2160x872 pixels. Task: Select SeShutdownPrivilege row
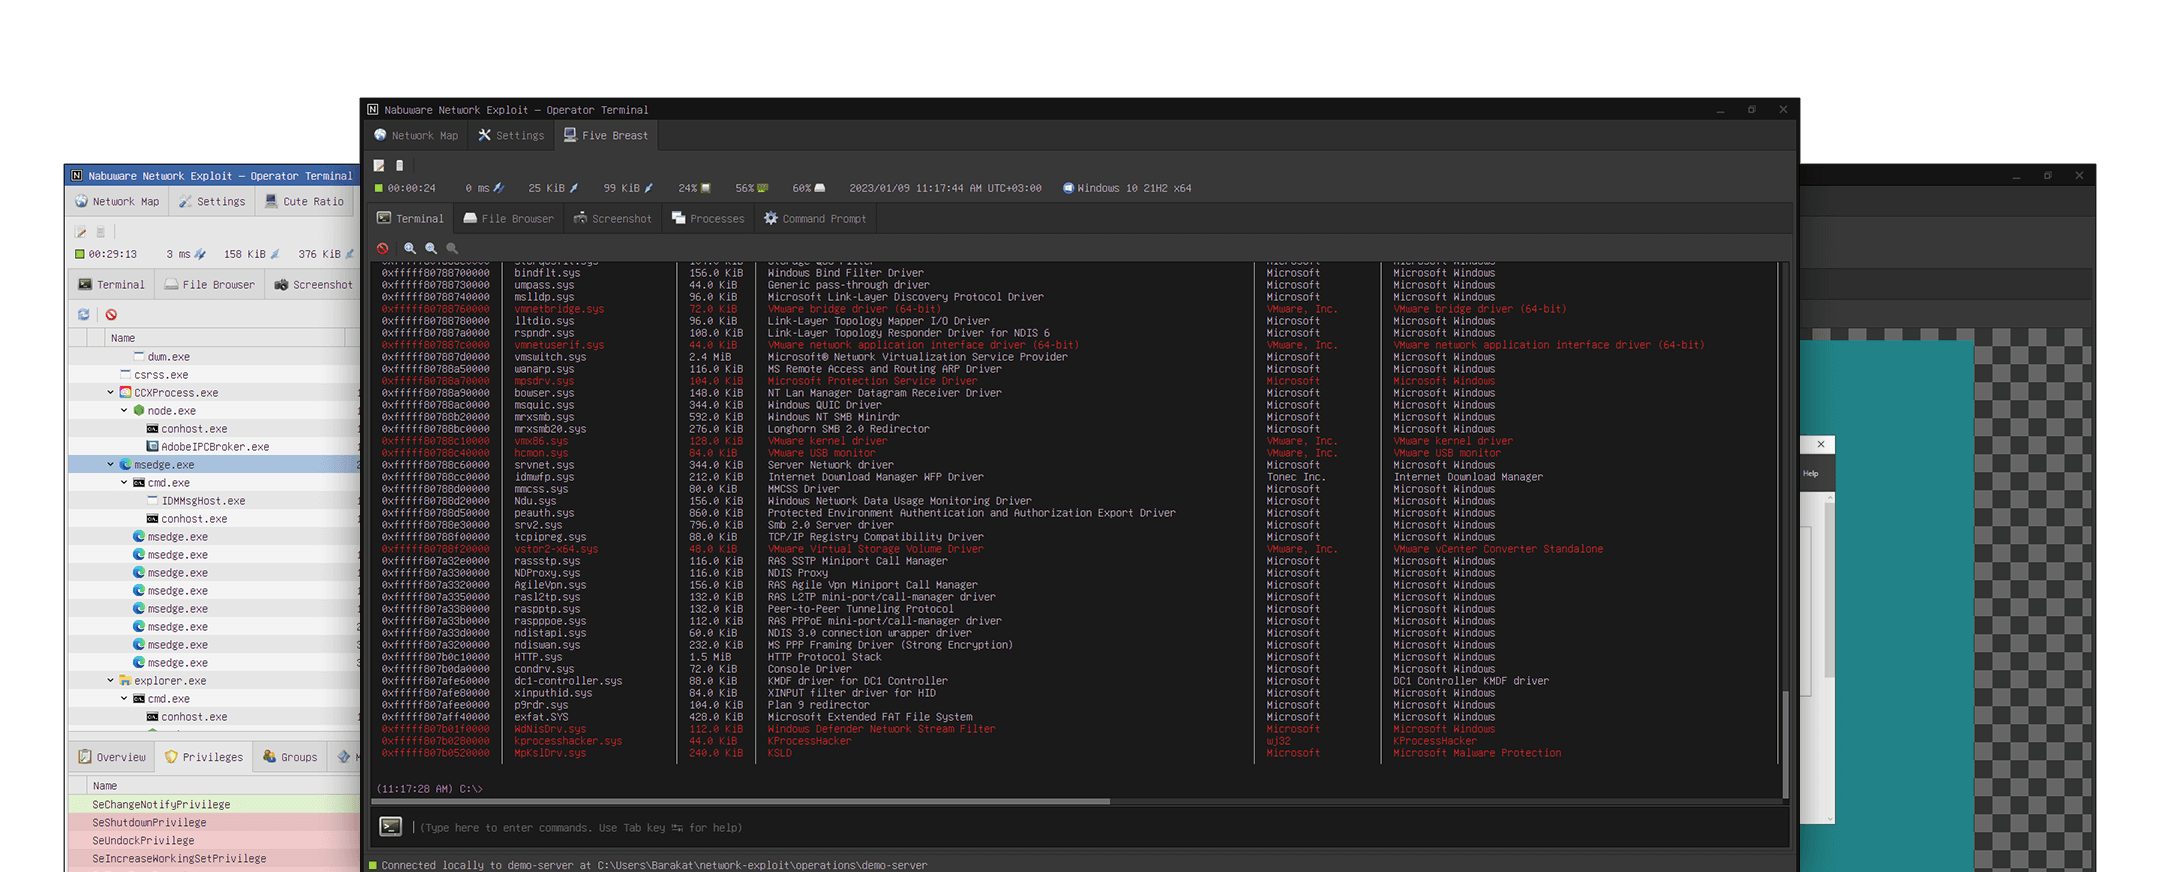(214, 822)
